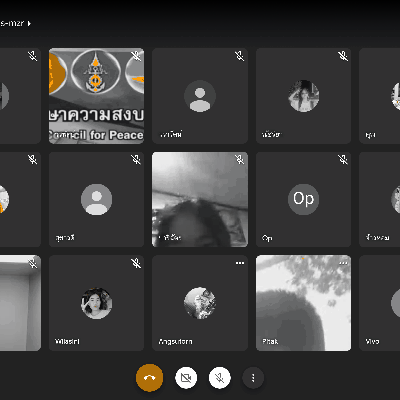This screenshot has height=400, width=400.
Task: Select the Phak camera video tile
Action: 303,303
